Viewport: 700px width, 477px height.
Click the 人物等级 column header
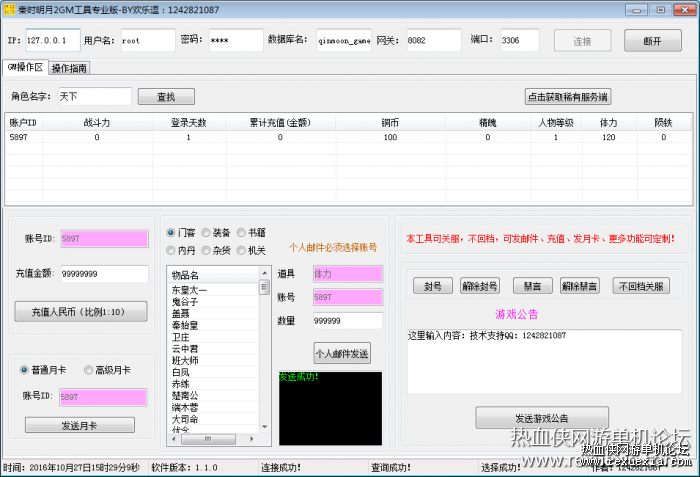pyautogui.click(x=556, y=123)
